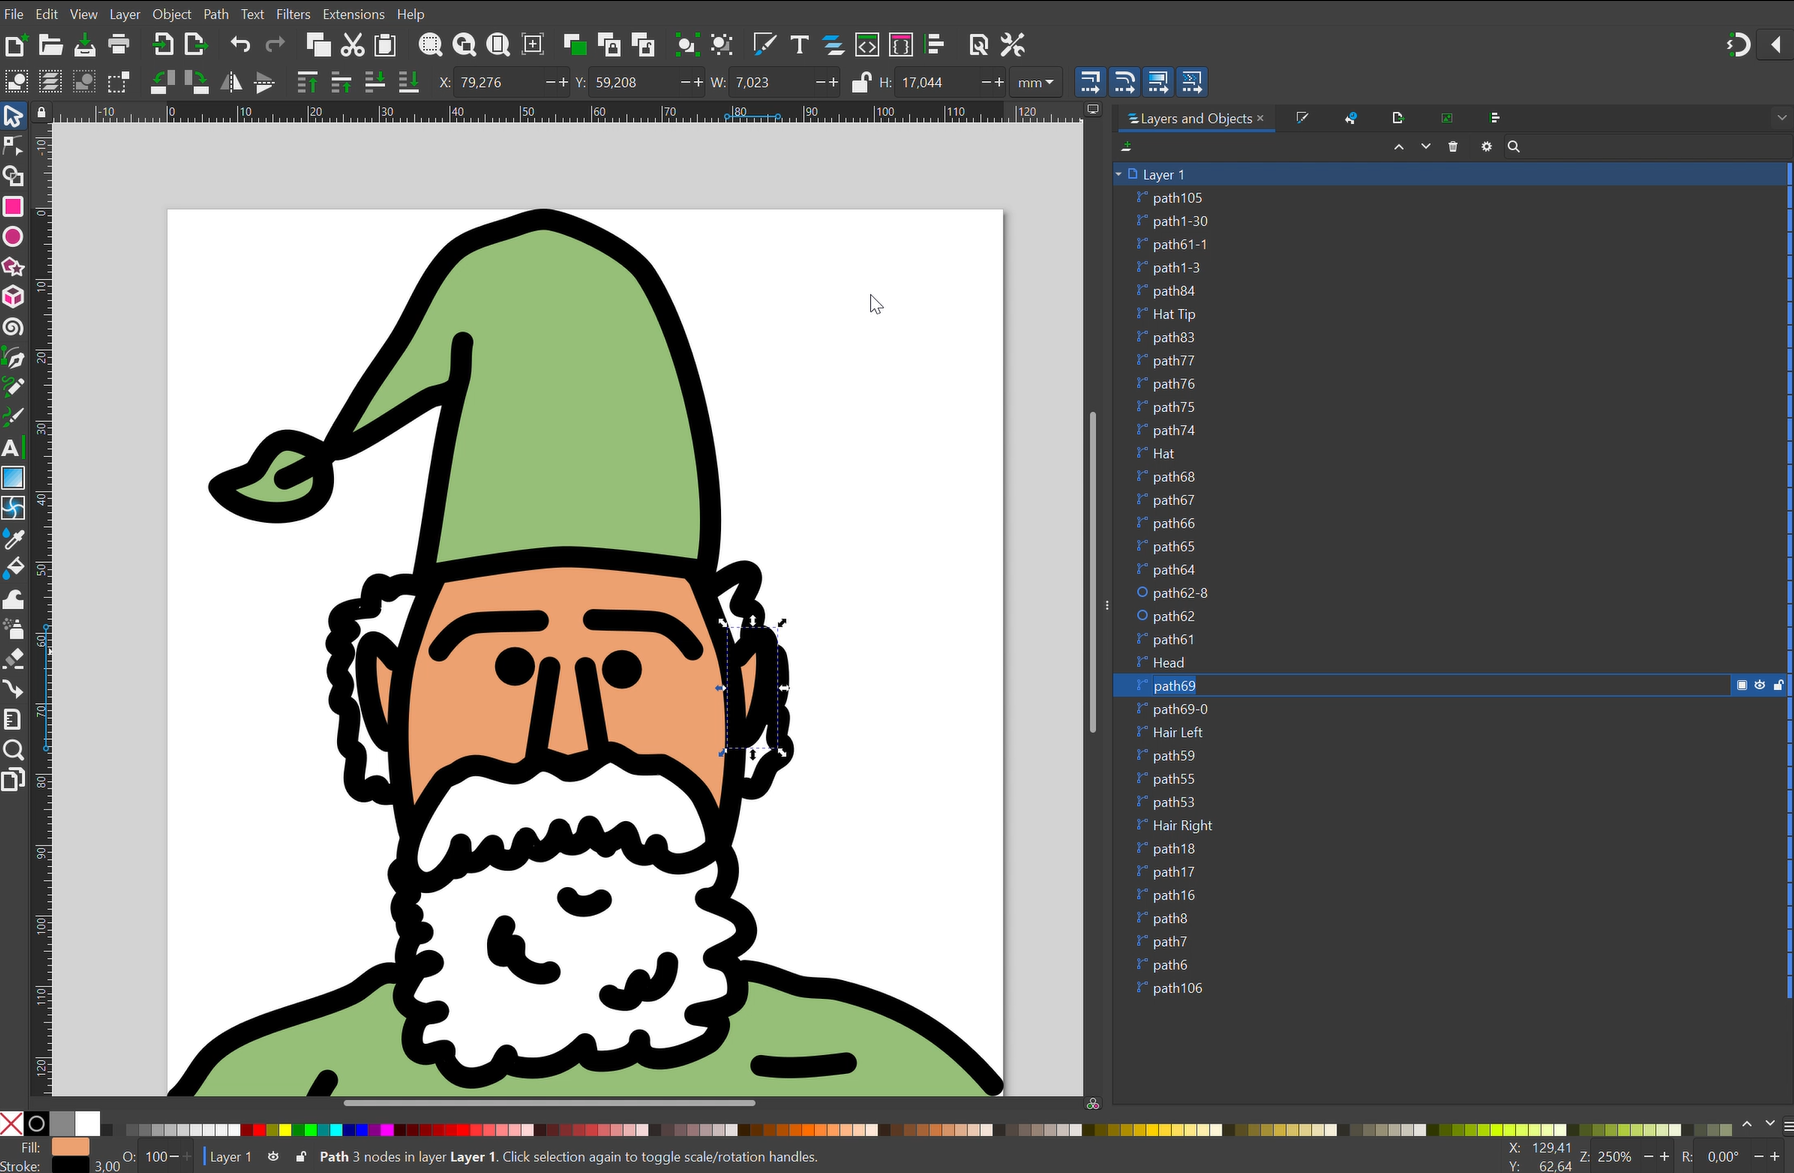Screen dimensions: 1794x1173
Task: Select the Pen Bezier tool
Action: (x=13, y=358)
